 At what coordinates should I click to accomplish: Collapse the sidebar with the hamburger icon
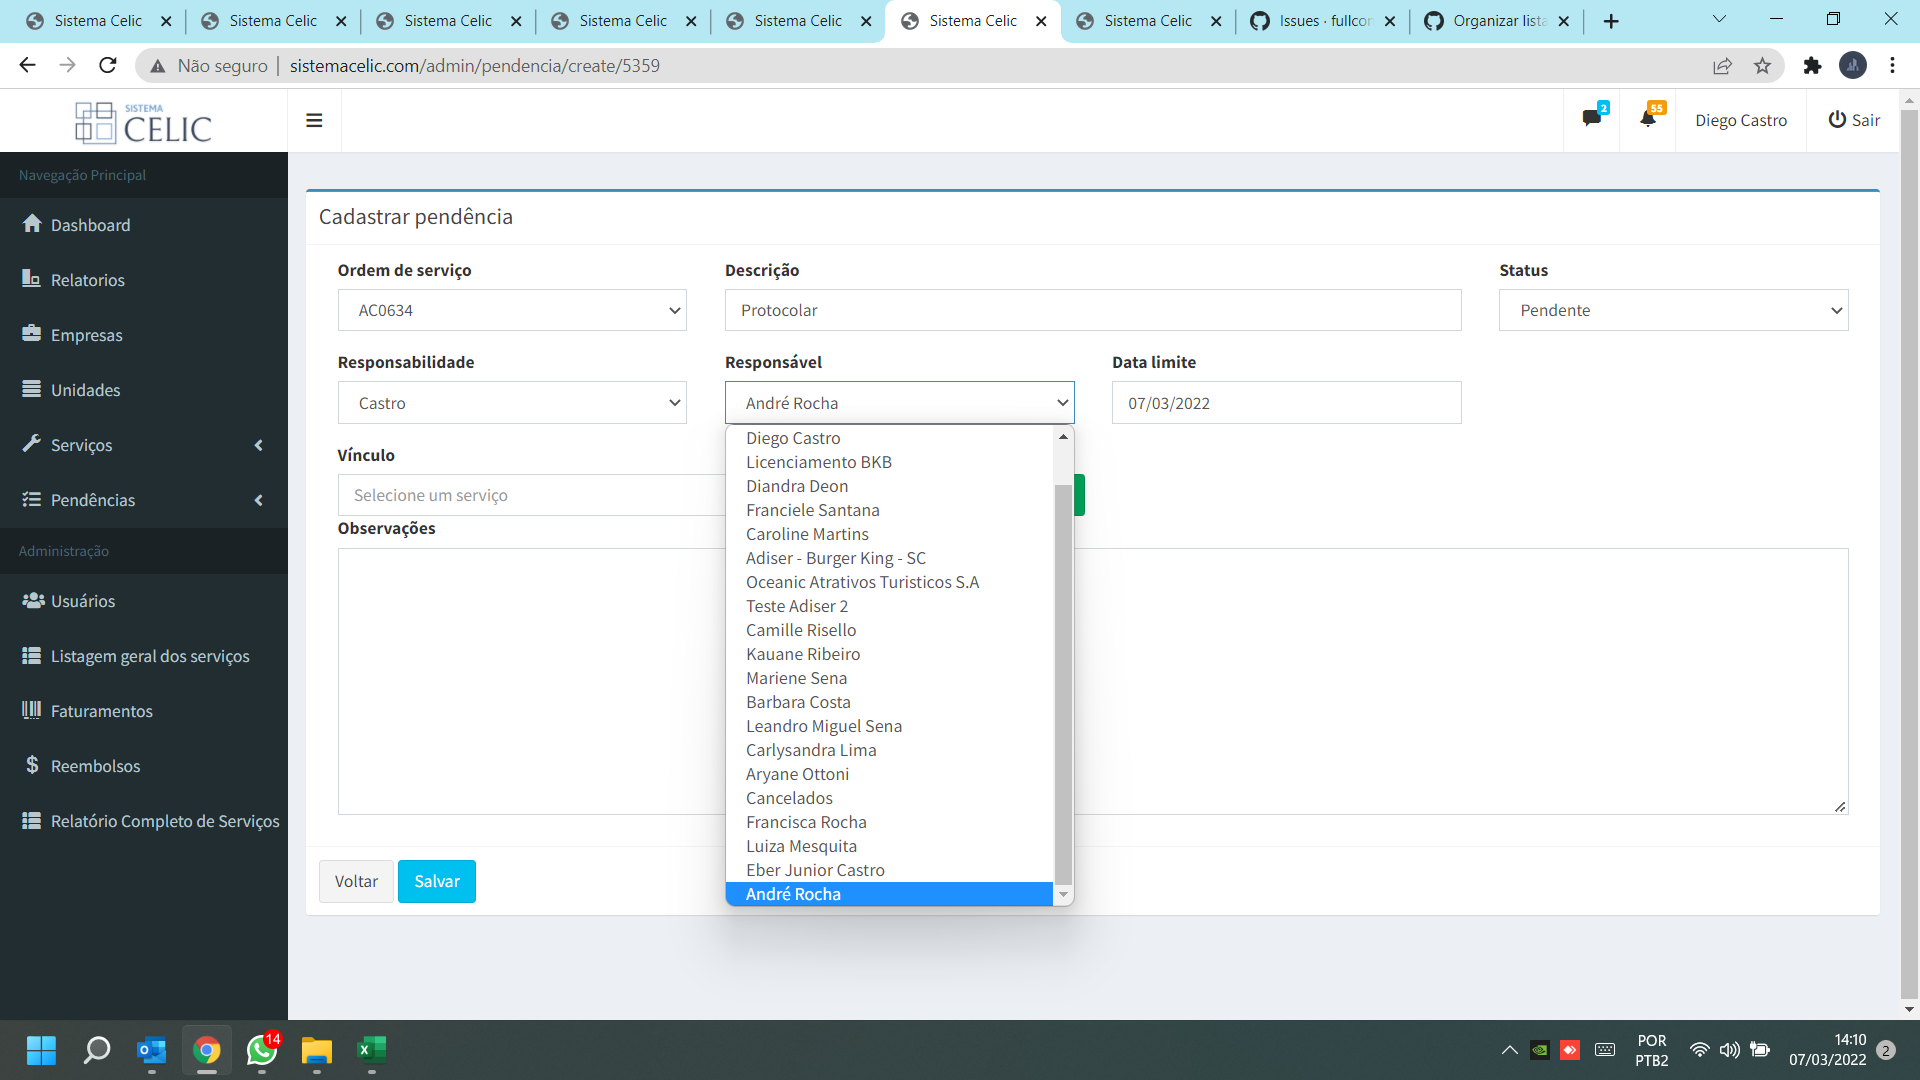click(314, 120)
